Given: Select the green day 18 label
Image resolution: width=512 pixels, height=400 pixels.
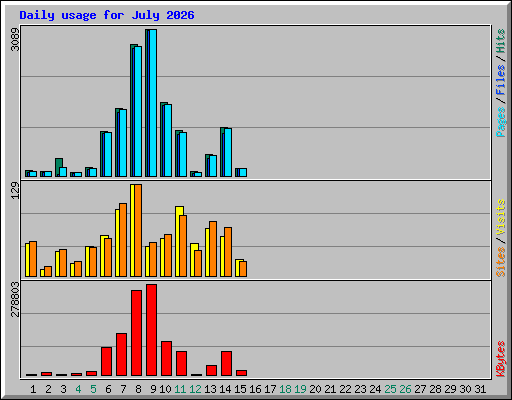Looking at the screenshot, I should [285, 389].
